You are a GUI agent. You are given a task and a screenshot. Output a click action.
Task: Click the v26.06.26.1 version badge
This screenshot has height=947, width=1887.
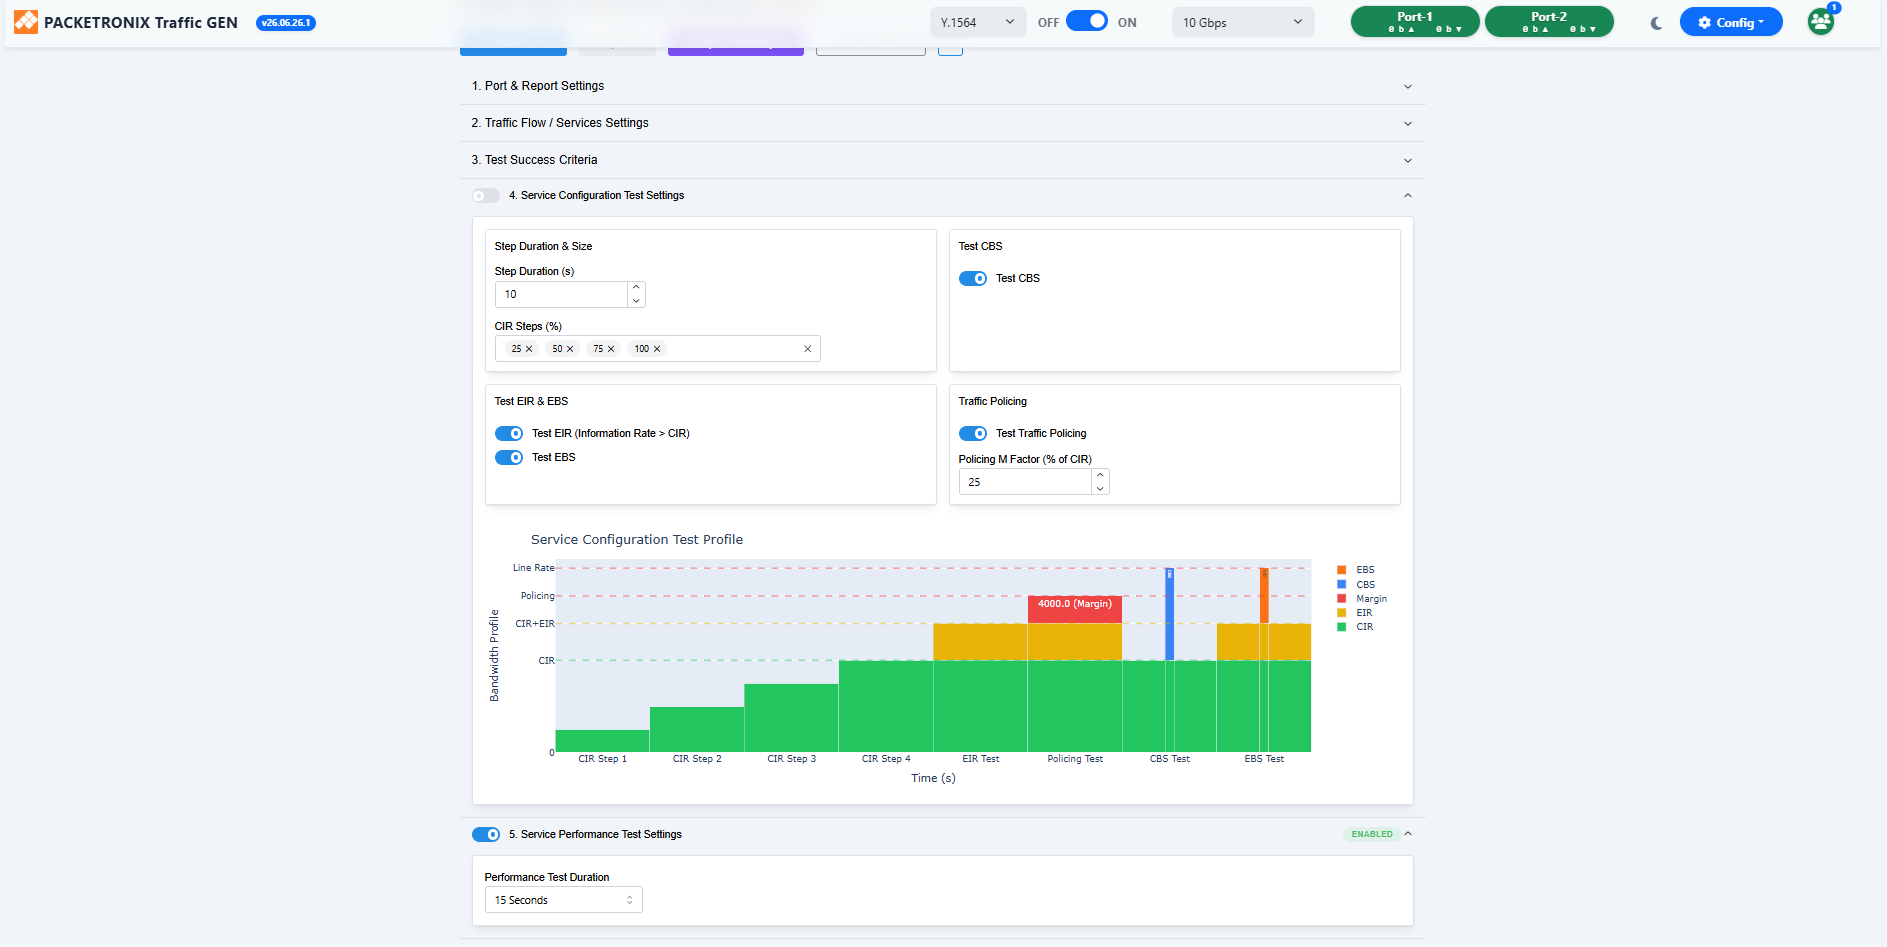click(x=286, y=23)
